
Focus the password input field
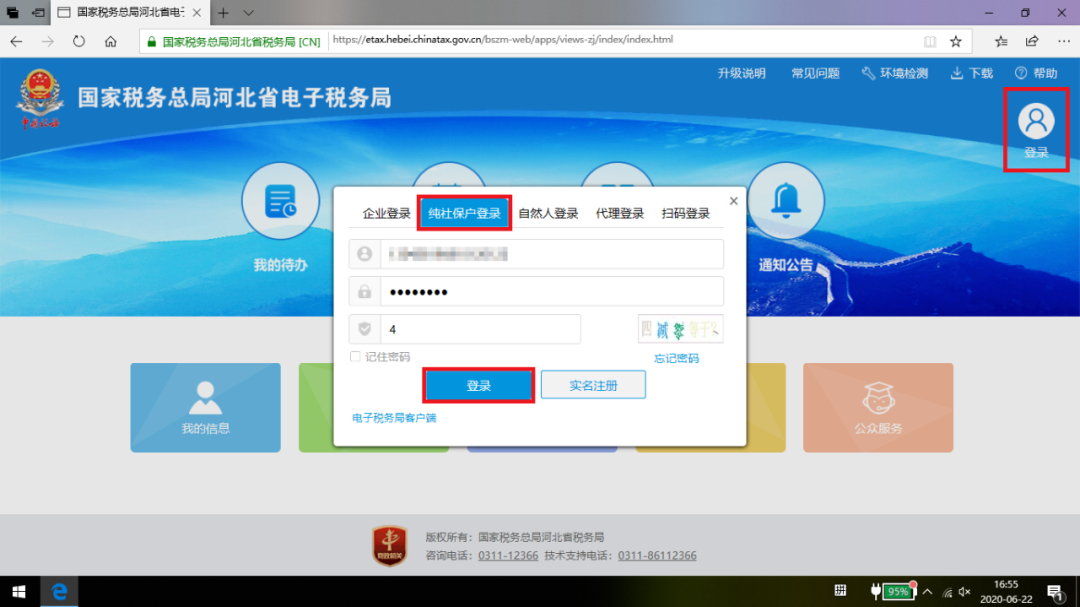pyautogui.click(x=552, y=291)
